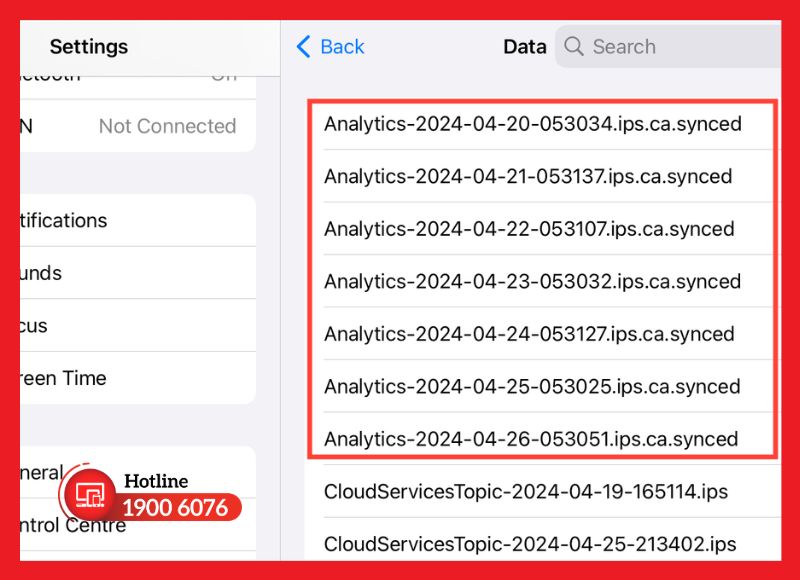The image size is (800, 580).
Task: Select Analytics-2024-04-22-053107.ips.ca.synced entry
Action: click(529, 229)
